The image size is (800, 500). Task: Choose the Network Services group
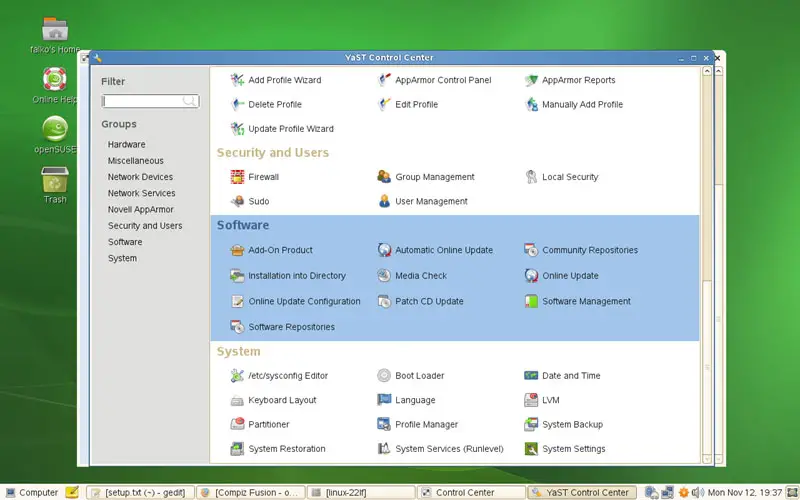(141, 193)
